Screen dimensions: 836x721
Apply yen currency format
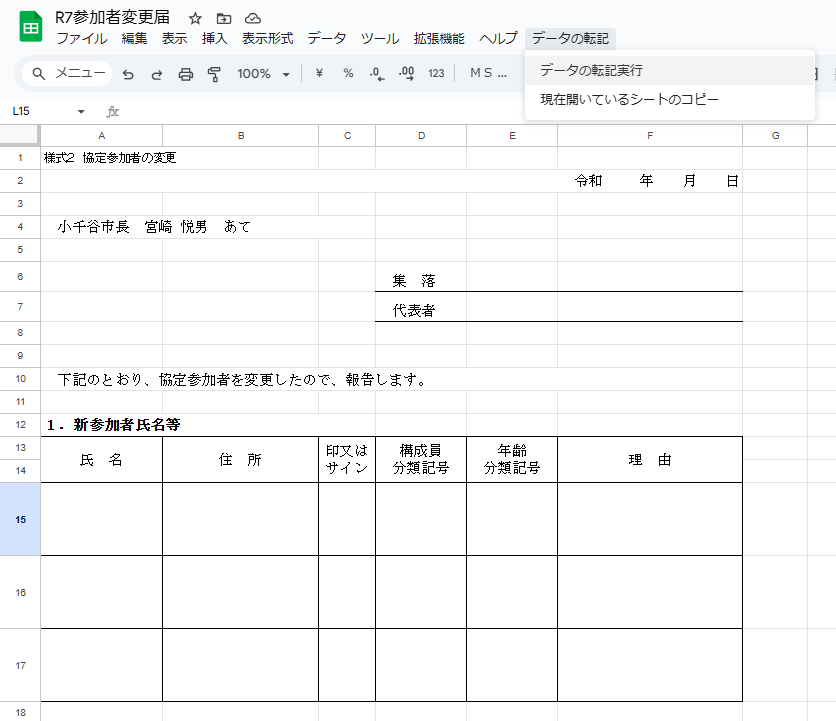pos(319,73)
